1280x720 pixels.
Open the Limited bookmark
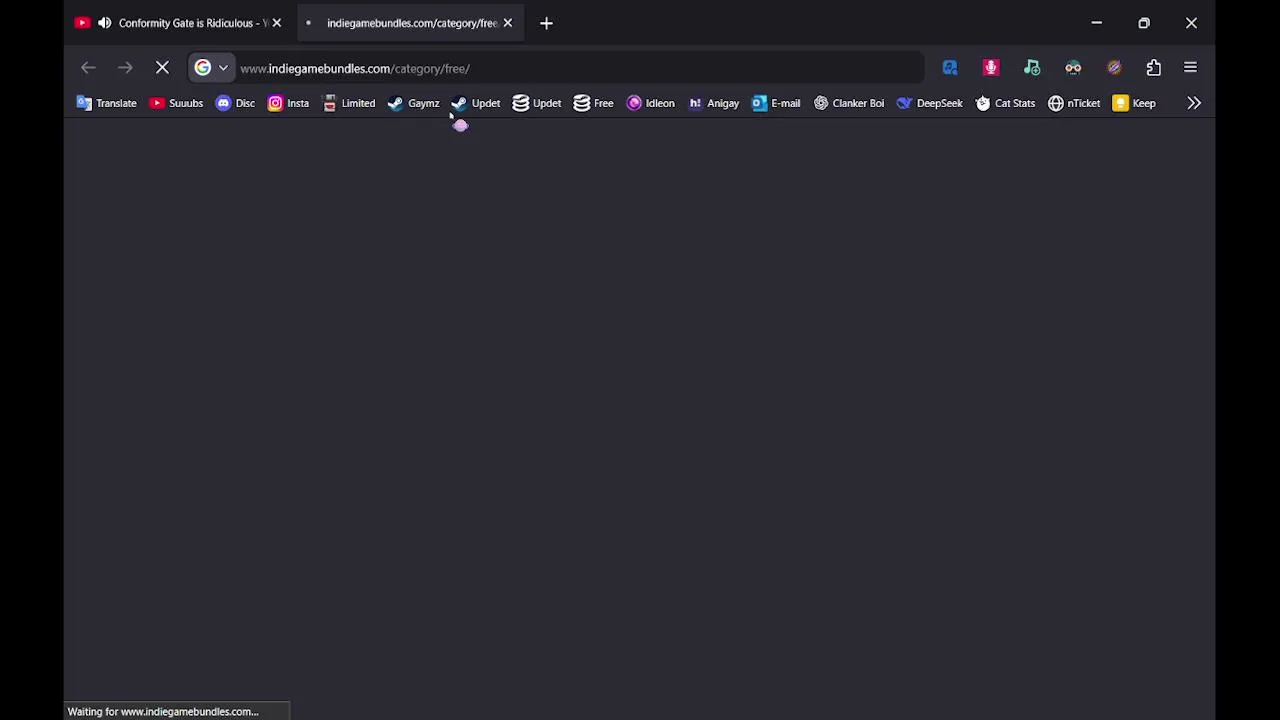click(349, 103)
